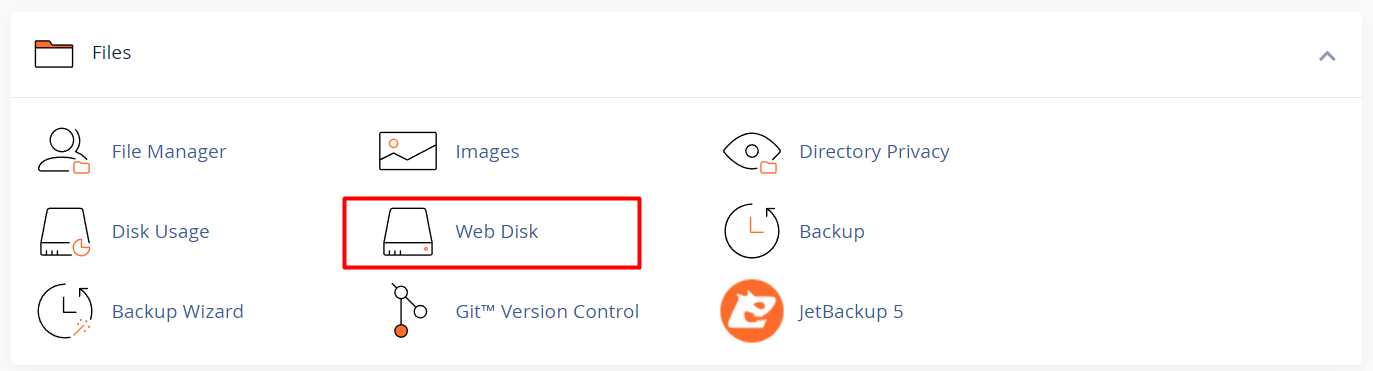1373x371 pixels.
Task: Launch the JetBackup 5 orange logo icon
Action: [x=751, y=312]
